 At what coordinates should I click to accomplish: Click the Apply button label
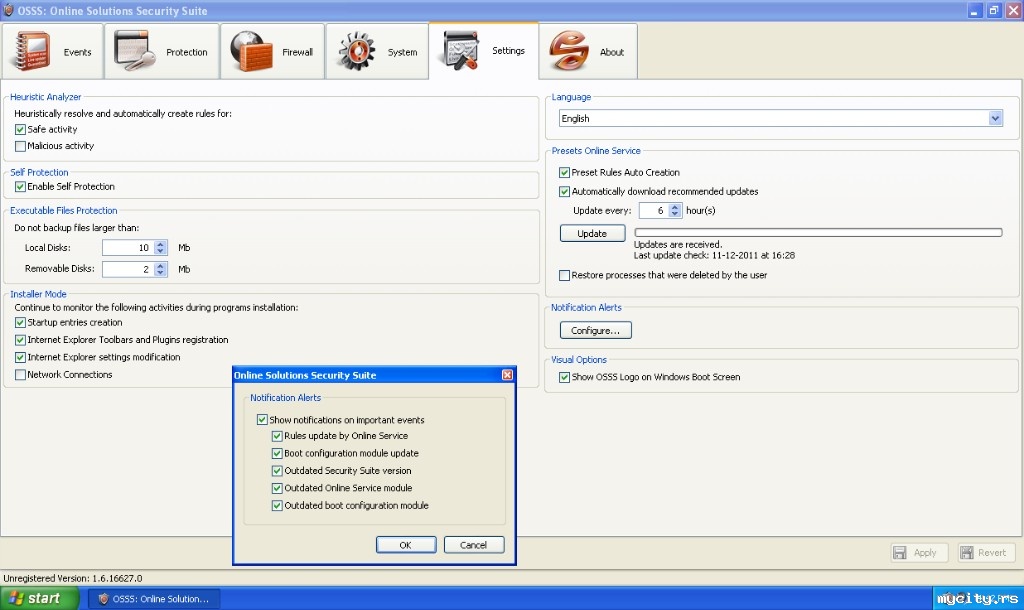click(x=925, y=553)
